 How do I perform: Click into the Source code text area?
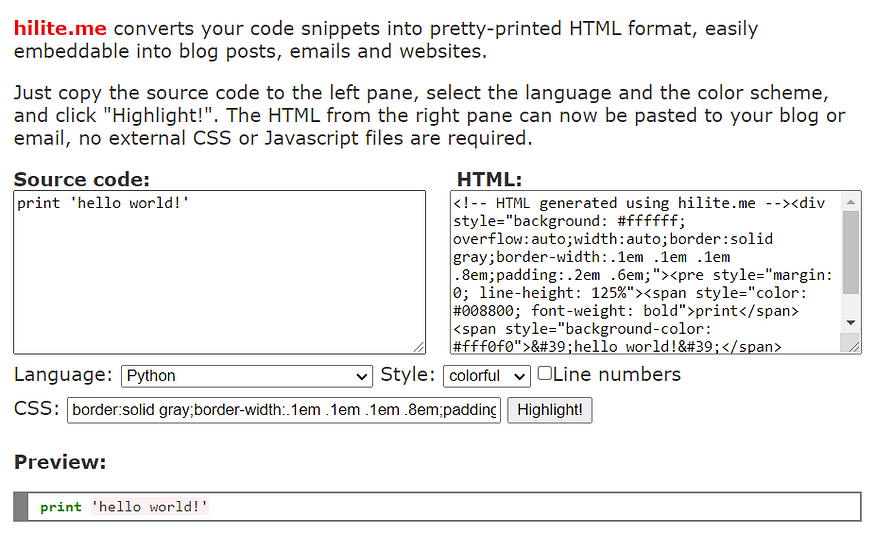pos(219,272)
